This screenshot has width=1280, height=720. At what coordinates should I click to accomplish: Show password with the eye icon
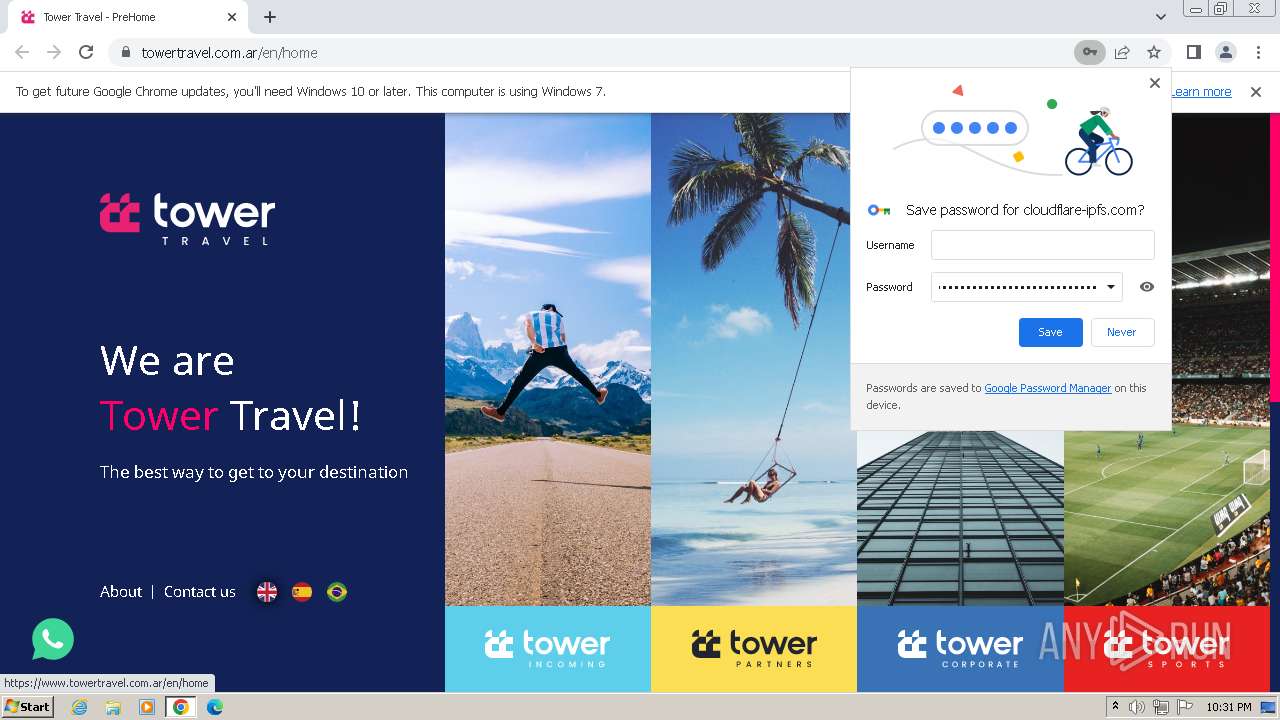pos(1147,287)
